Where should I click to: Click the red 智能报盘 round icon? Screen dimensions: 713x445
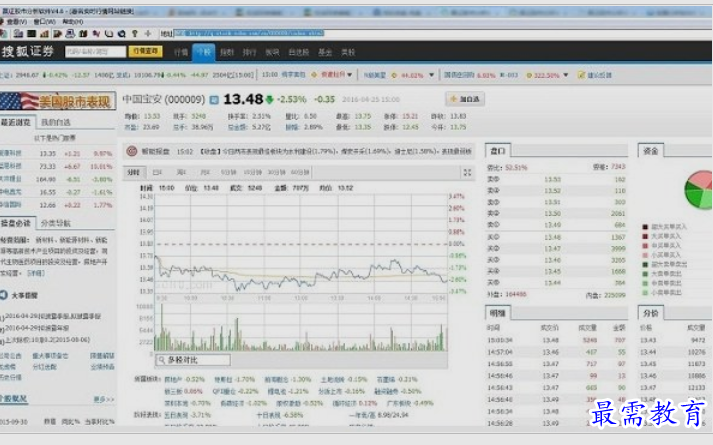click(x=131, y=151)
